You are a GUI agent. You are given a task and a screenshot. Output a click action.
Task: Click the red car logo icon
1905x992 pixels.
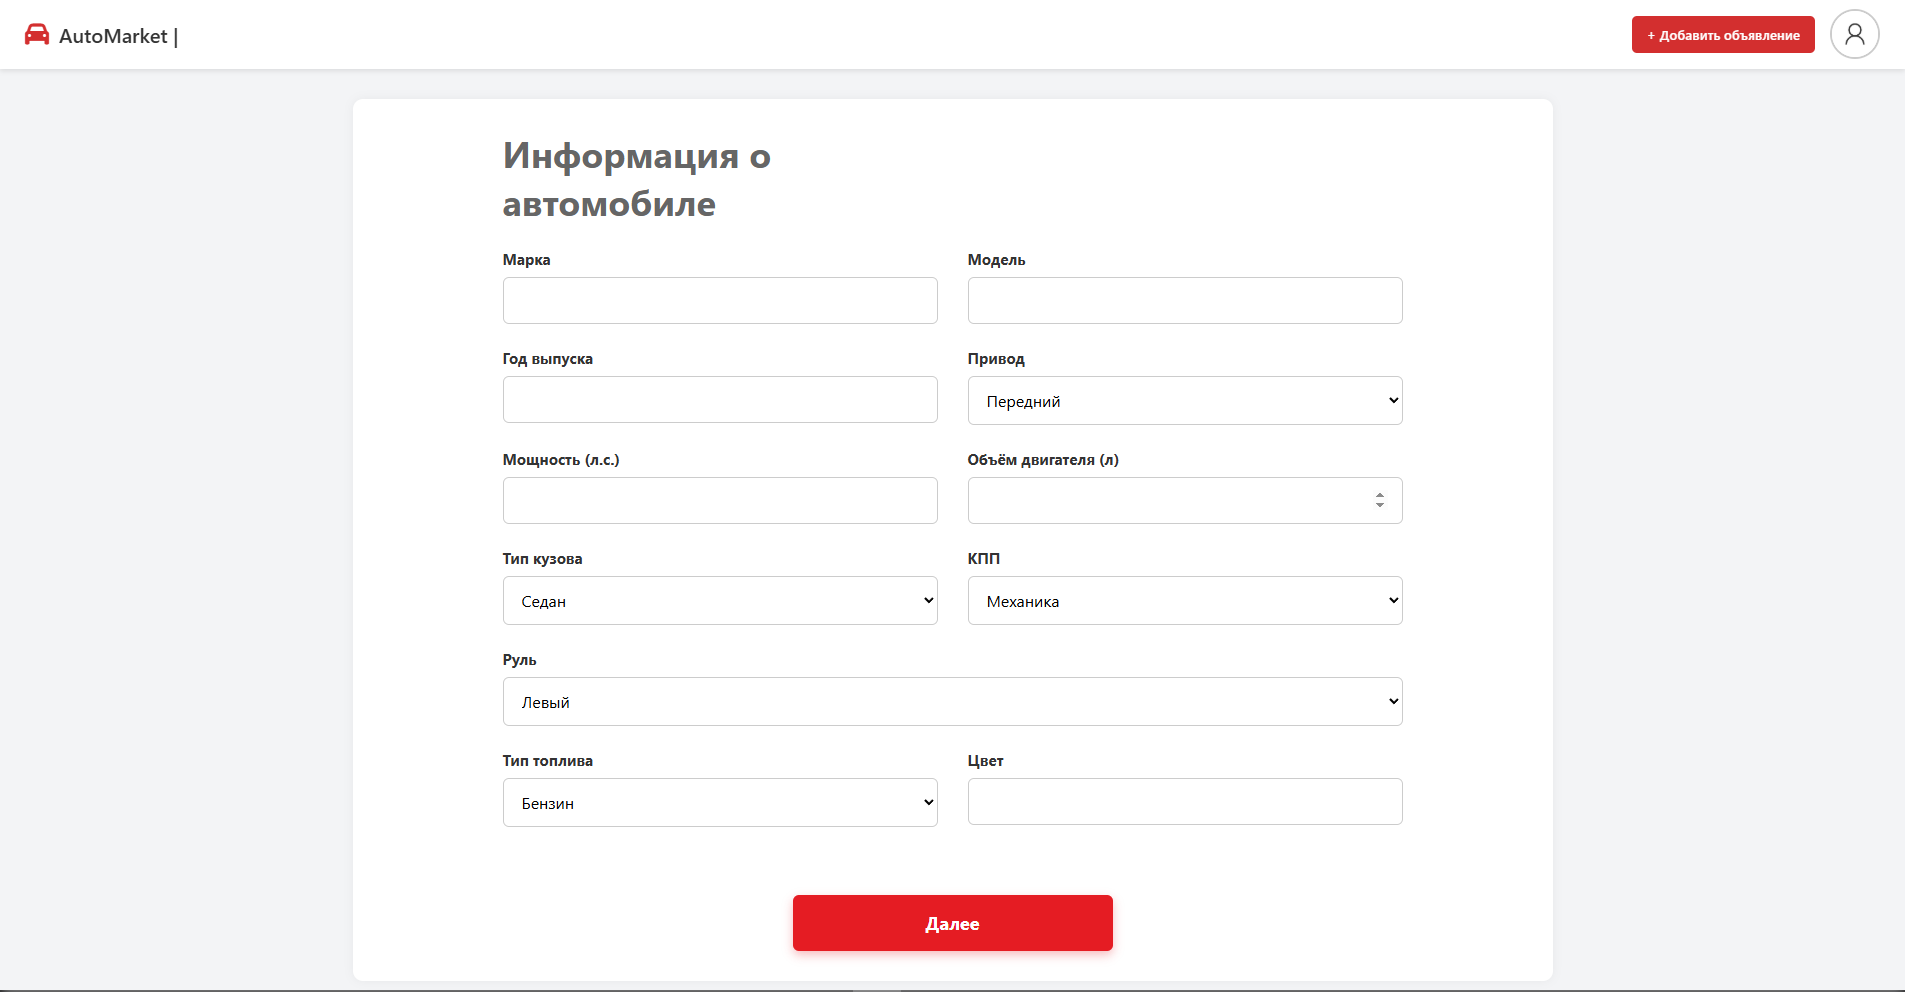(37, 35)
